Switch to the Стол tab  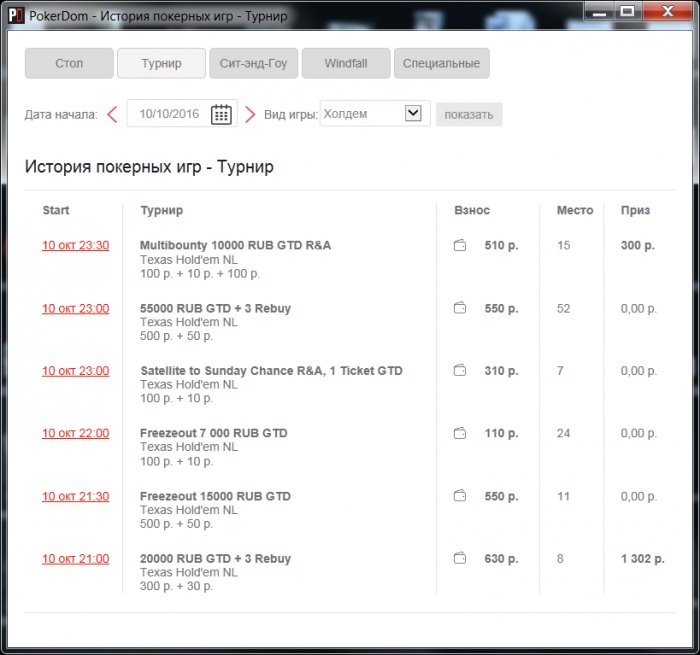(x=69, y=63)
